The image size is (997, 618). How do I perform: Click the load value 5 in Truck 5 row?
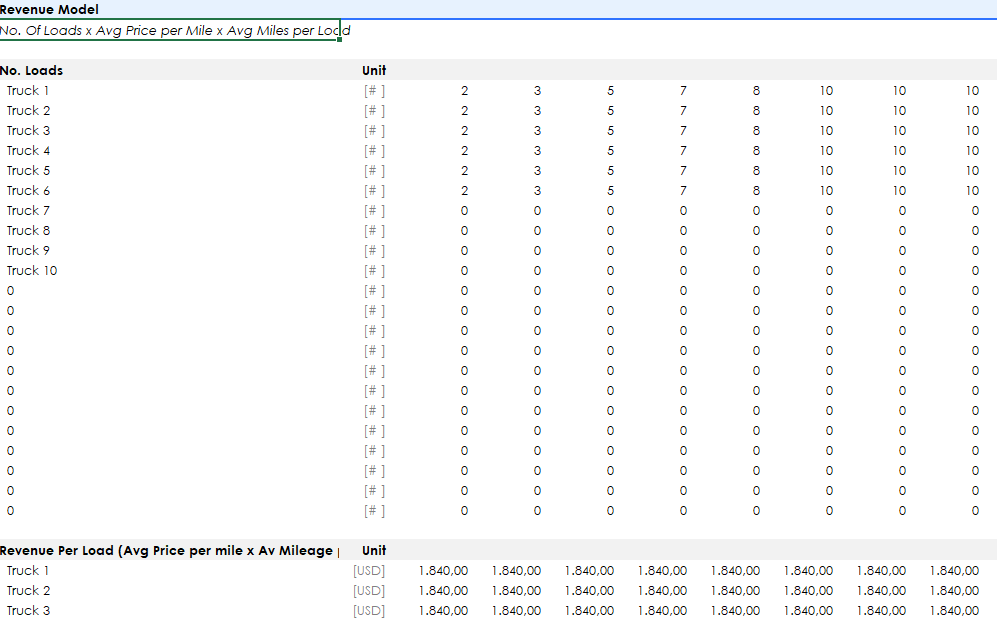pos(610,170)
